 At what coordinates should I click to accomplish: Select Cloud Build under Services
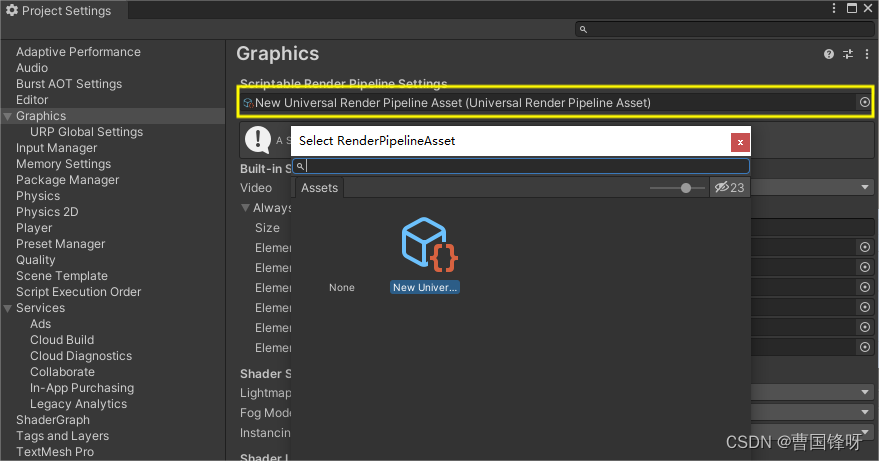click(x=62, y=340)
